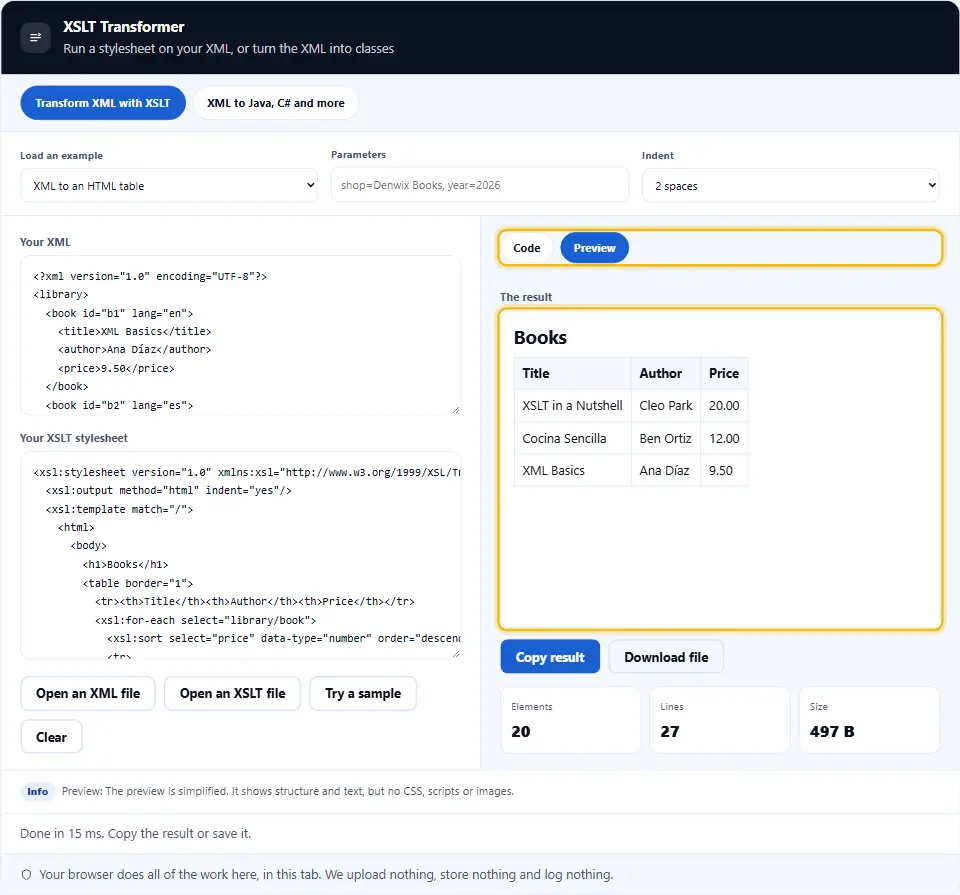Click the Try a sample button

(363, 694)
